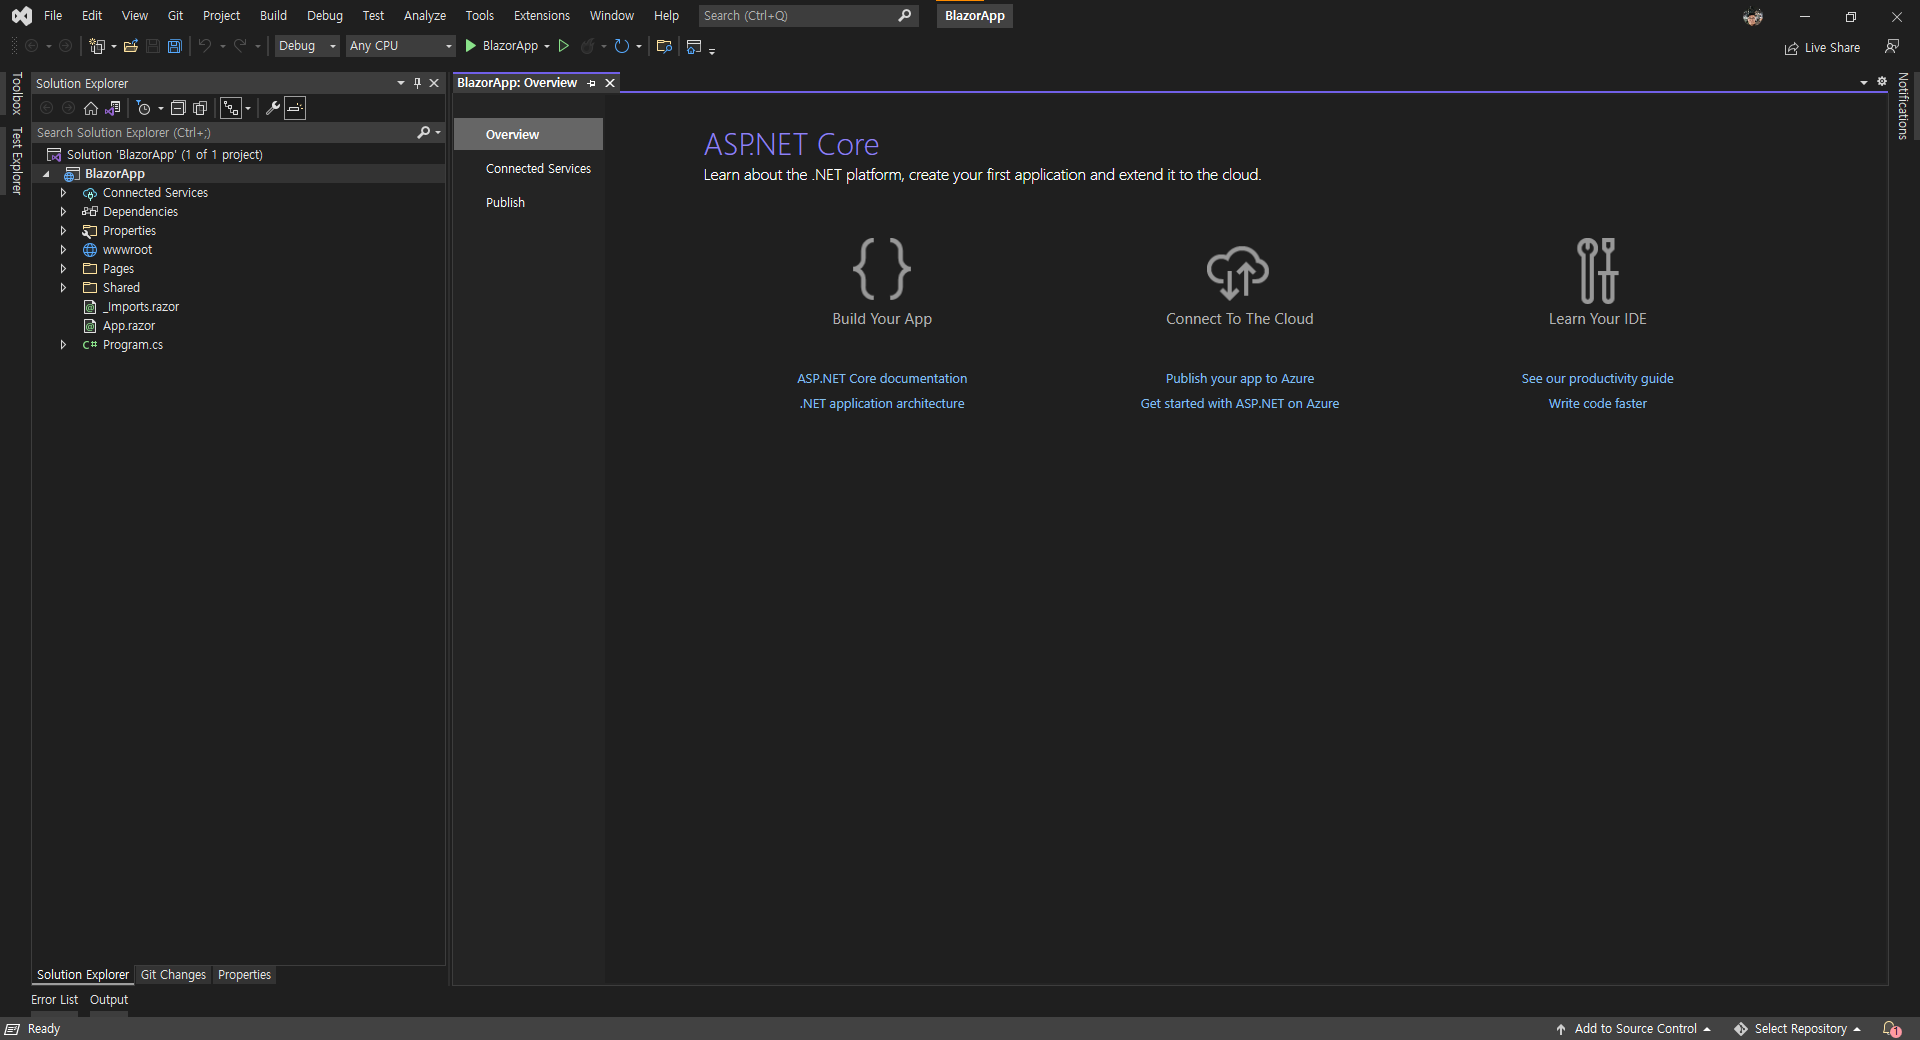Toggle Track Active Item view button
1920x1040 pixels.
pos(231,108)
